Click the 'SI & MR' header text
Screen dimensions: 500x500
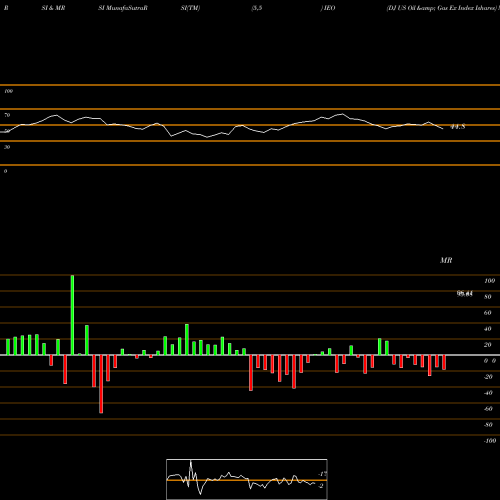pos(53,8)
